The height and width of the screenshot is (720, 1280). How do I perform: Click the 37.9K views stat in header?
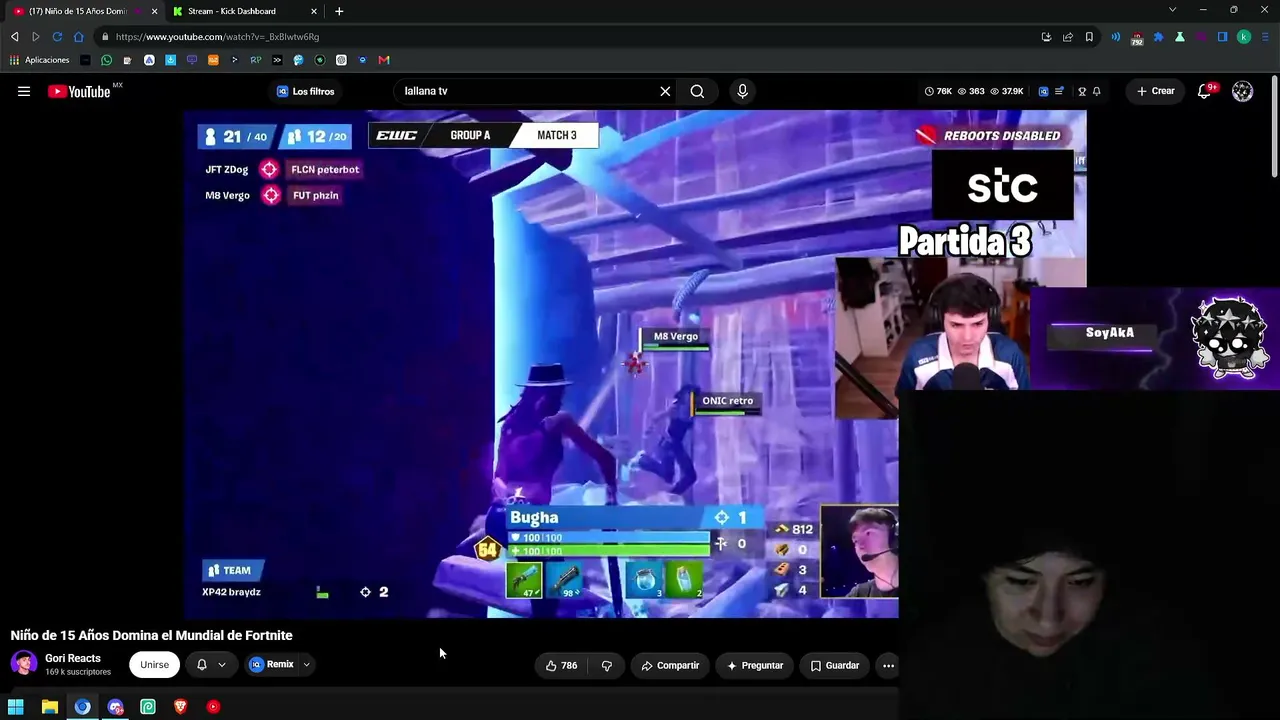[1007, 91]
